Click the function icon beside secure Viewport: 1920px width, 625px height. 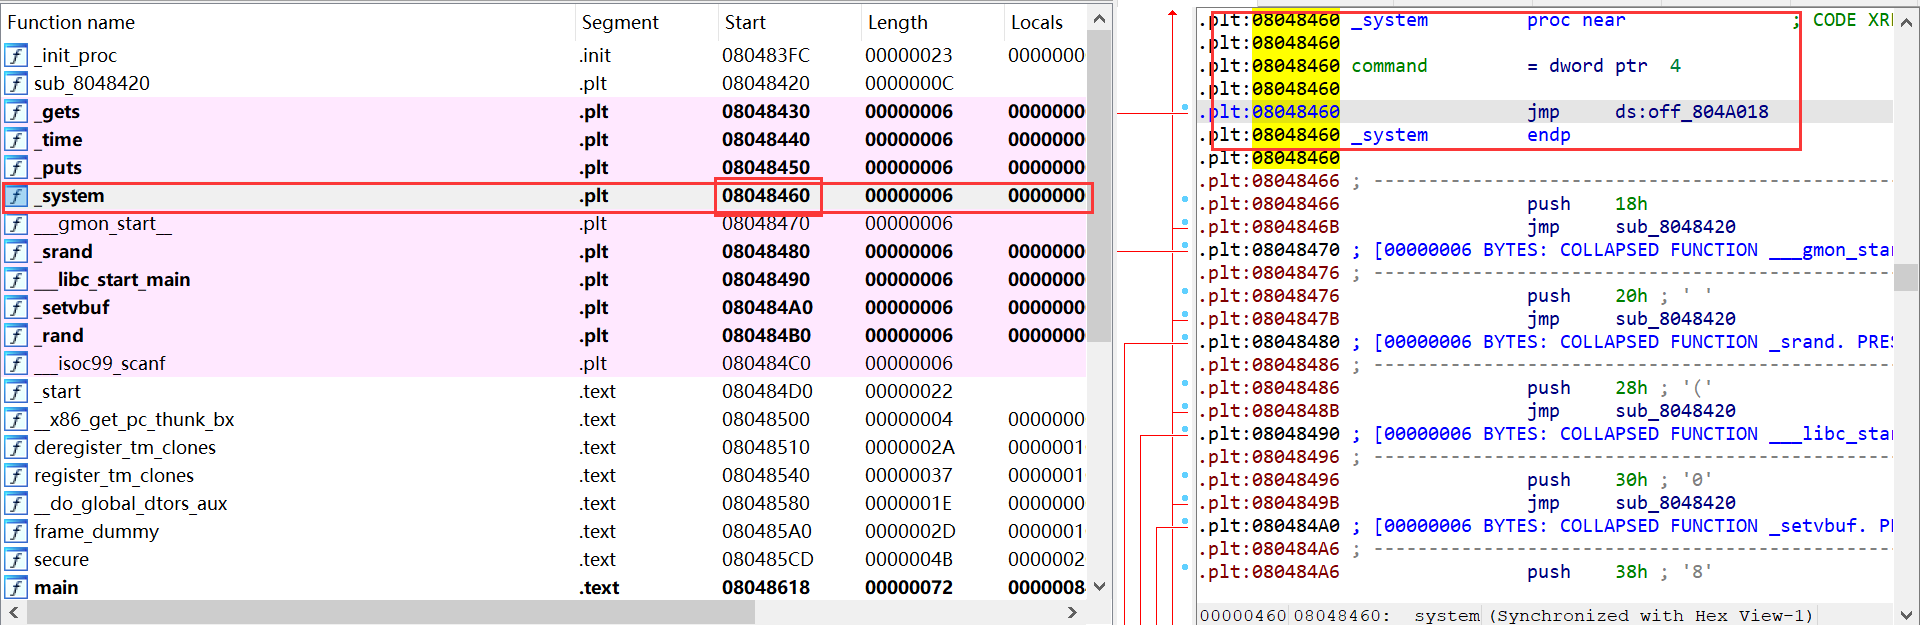click(16, 560)
